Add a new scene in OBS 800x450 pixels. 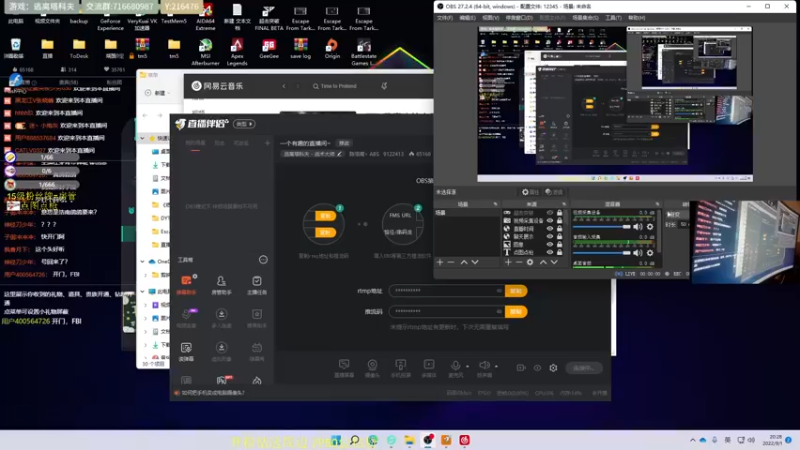point(440,262)
